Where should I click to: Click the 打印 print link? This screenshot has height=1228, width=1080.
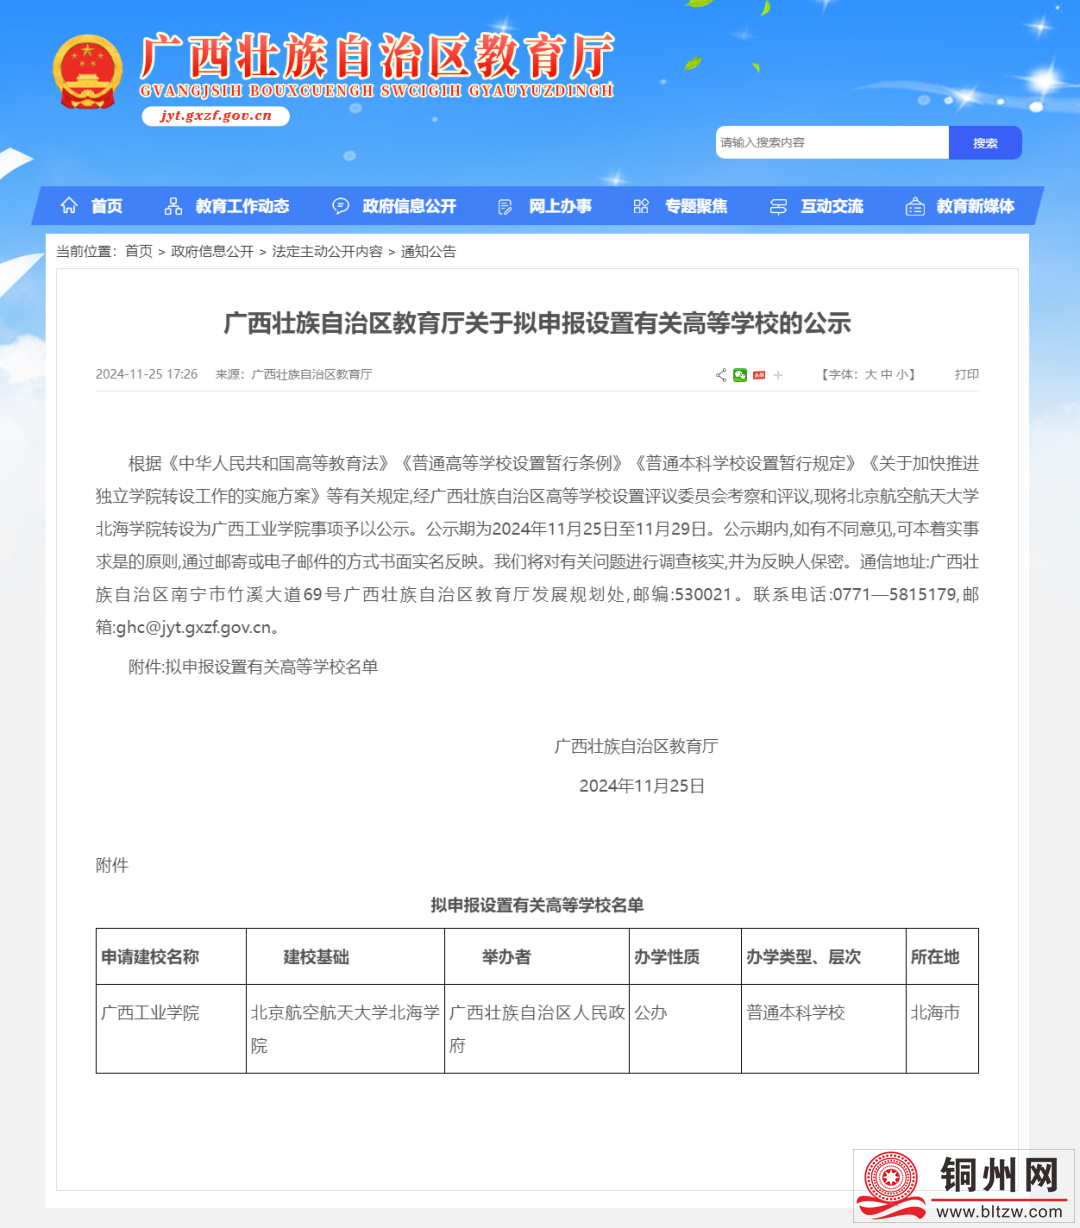click(x=965, y=375)
